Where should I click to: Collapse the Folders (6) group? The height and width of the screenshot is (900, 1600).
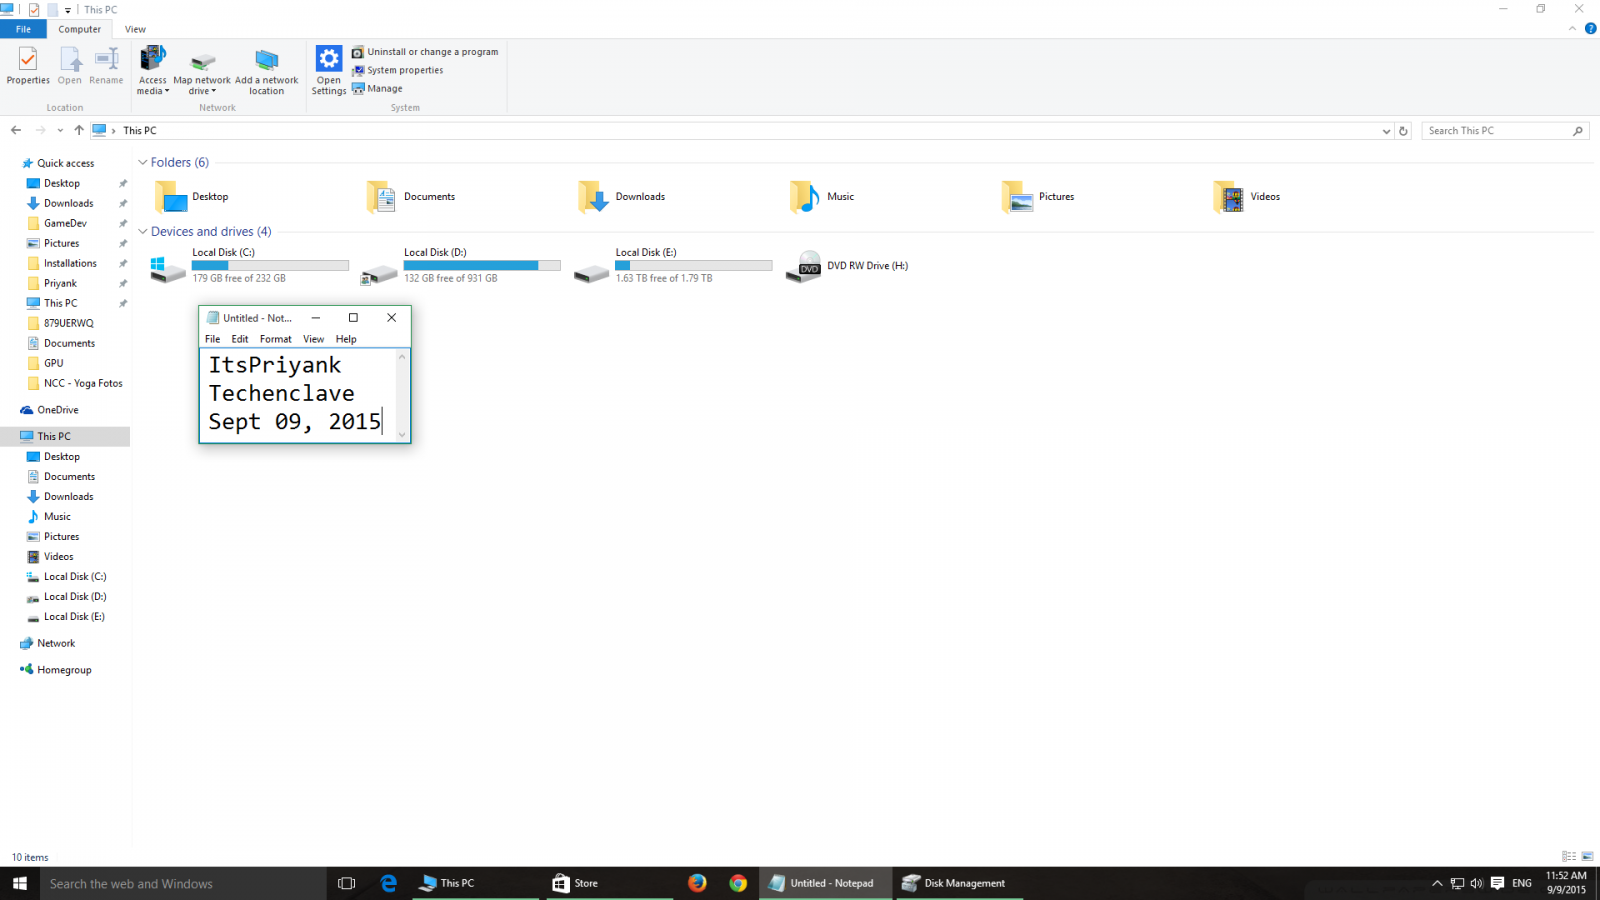[x=143, y=162]
